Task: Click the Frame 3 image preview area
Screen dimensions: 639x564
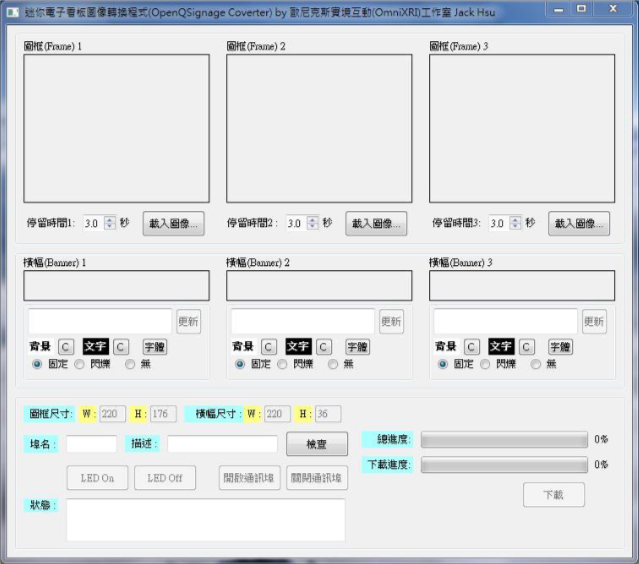Action: click(522, 128)
